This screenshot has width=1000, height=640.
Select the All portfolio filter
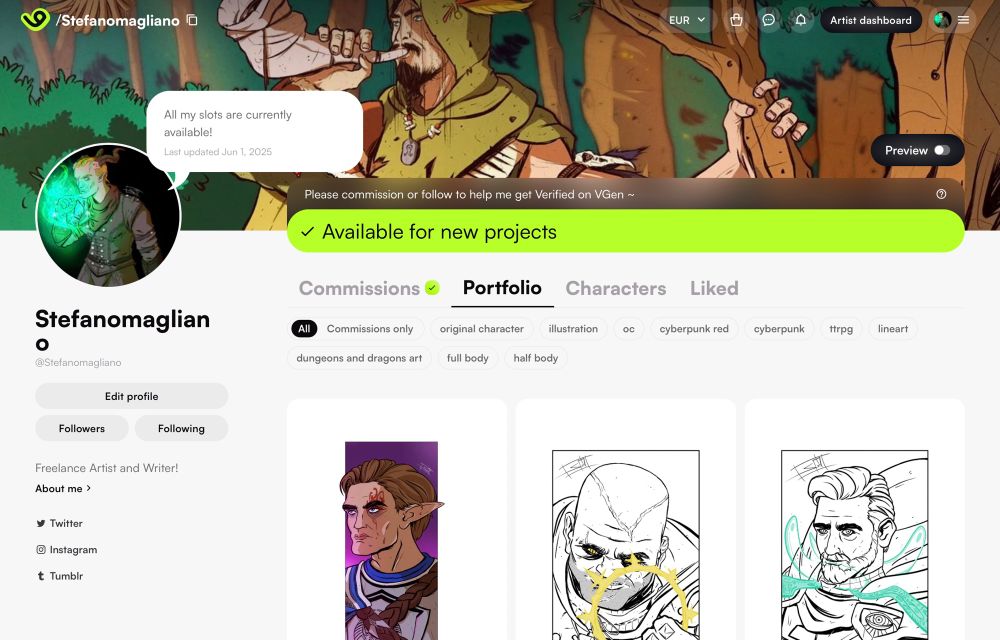[304, 329]
